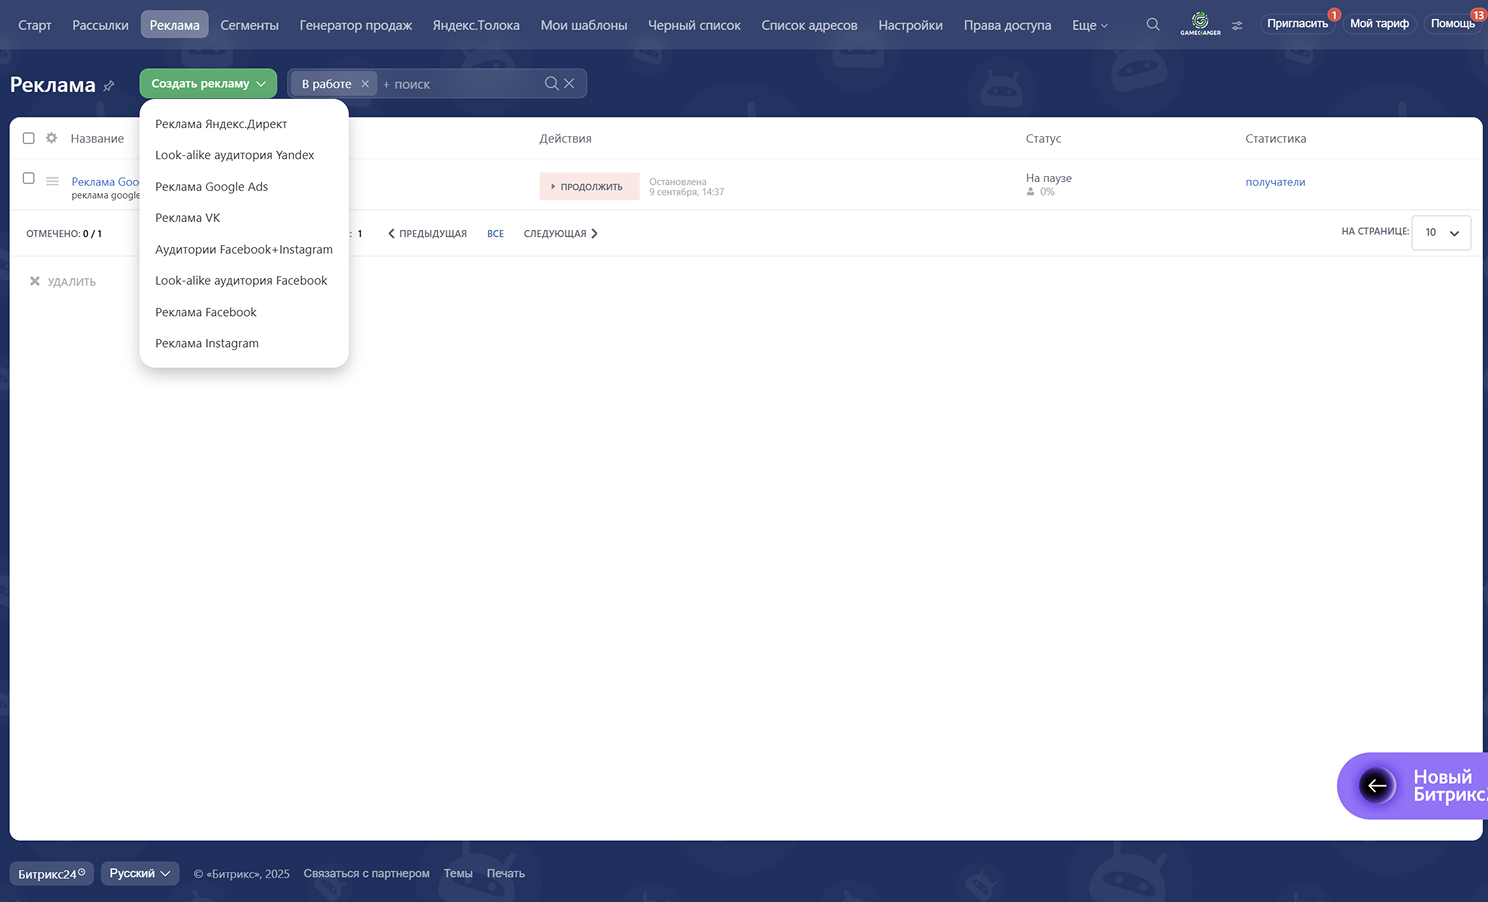Pin the Реклама page with pin icon

click(109, 86)
